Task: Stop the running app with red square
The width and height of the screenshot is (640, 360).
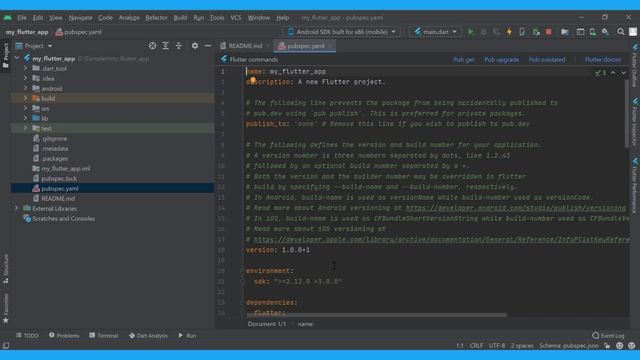Action: pyautogui.click(x=549, y=32)
